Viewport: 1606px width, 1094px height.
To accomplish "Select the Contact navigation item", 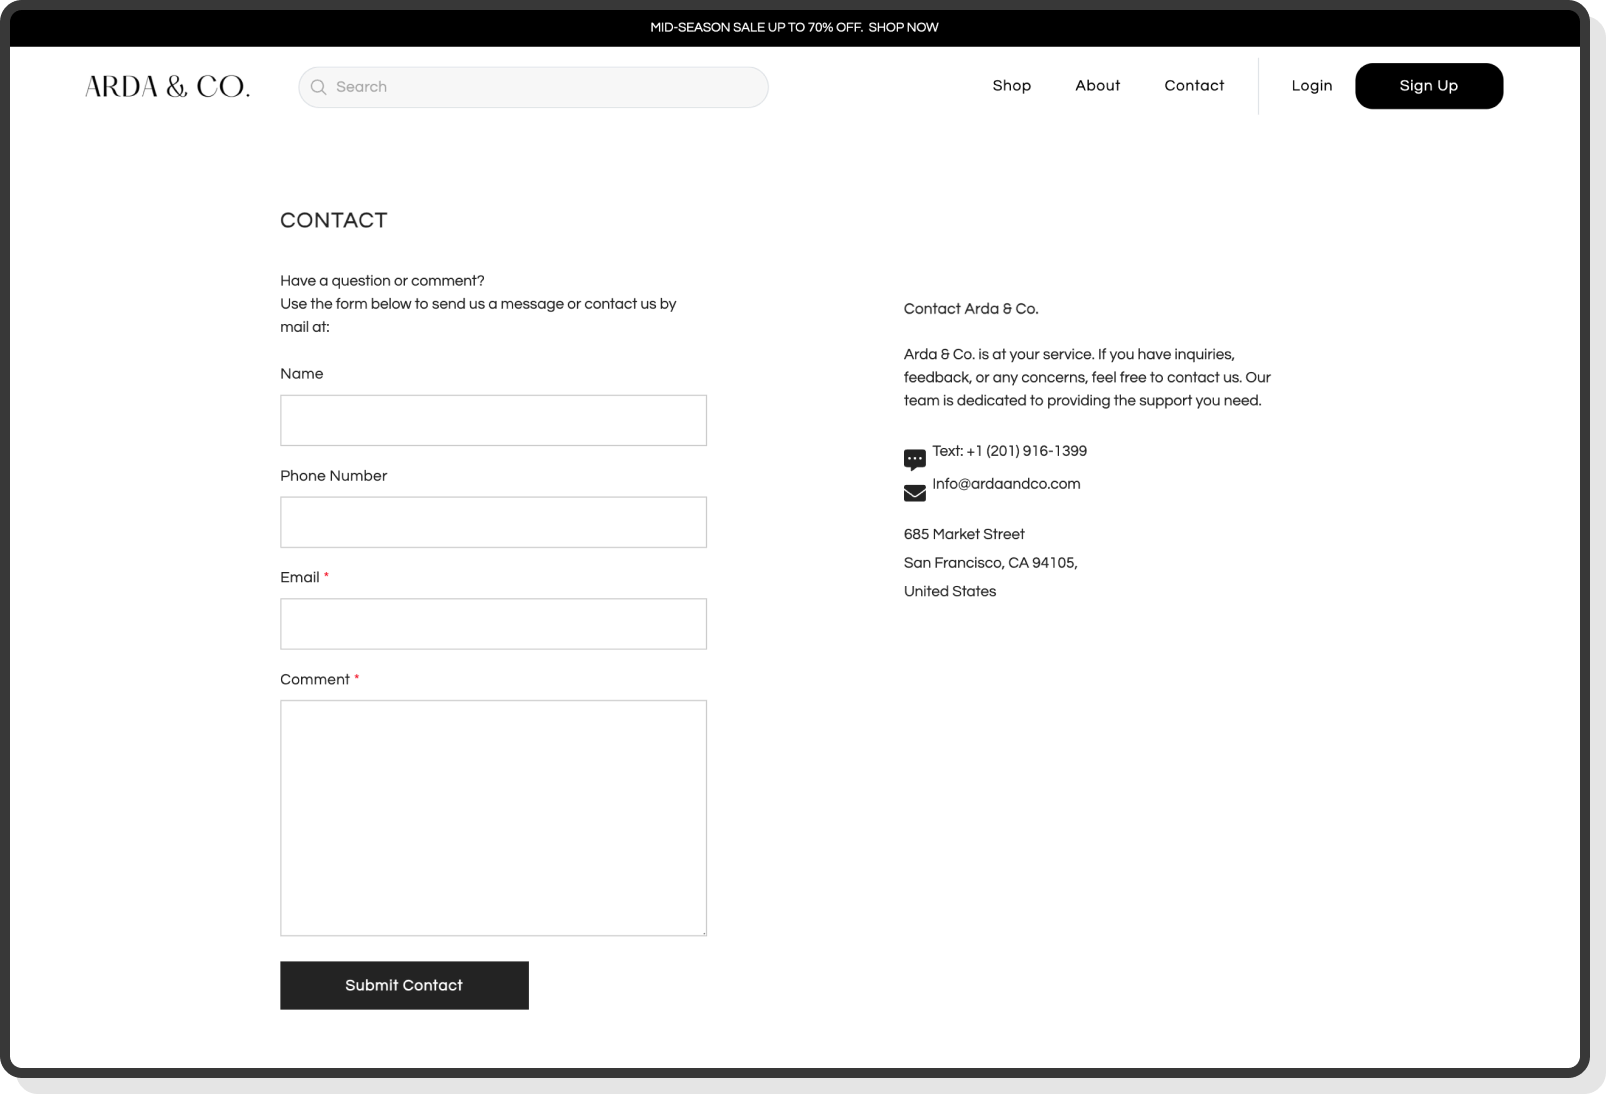I will tap(1193, 86).
